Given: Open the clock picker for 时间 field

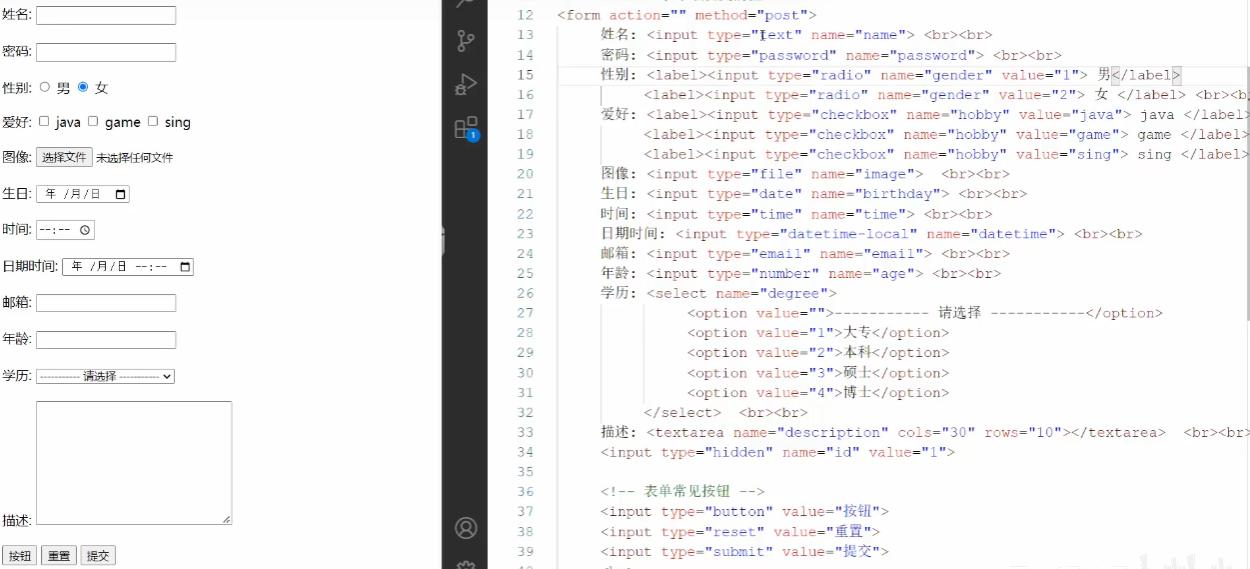Looking at the screenshot, I should coord(85,230).
